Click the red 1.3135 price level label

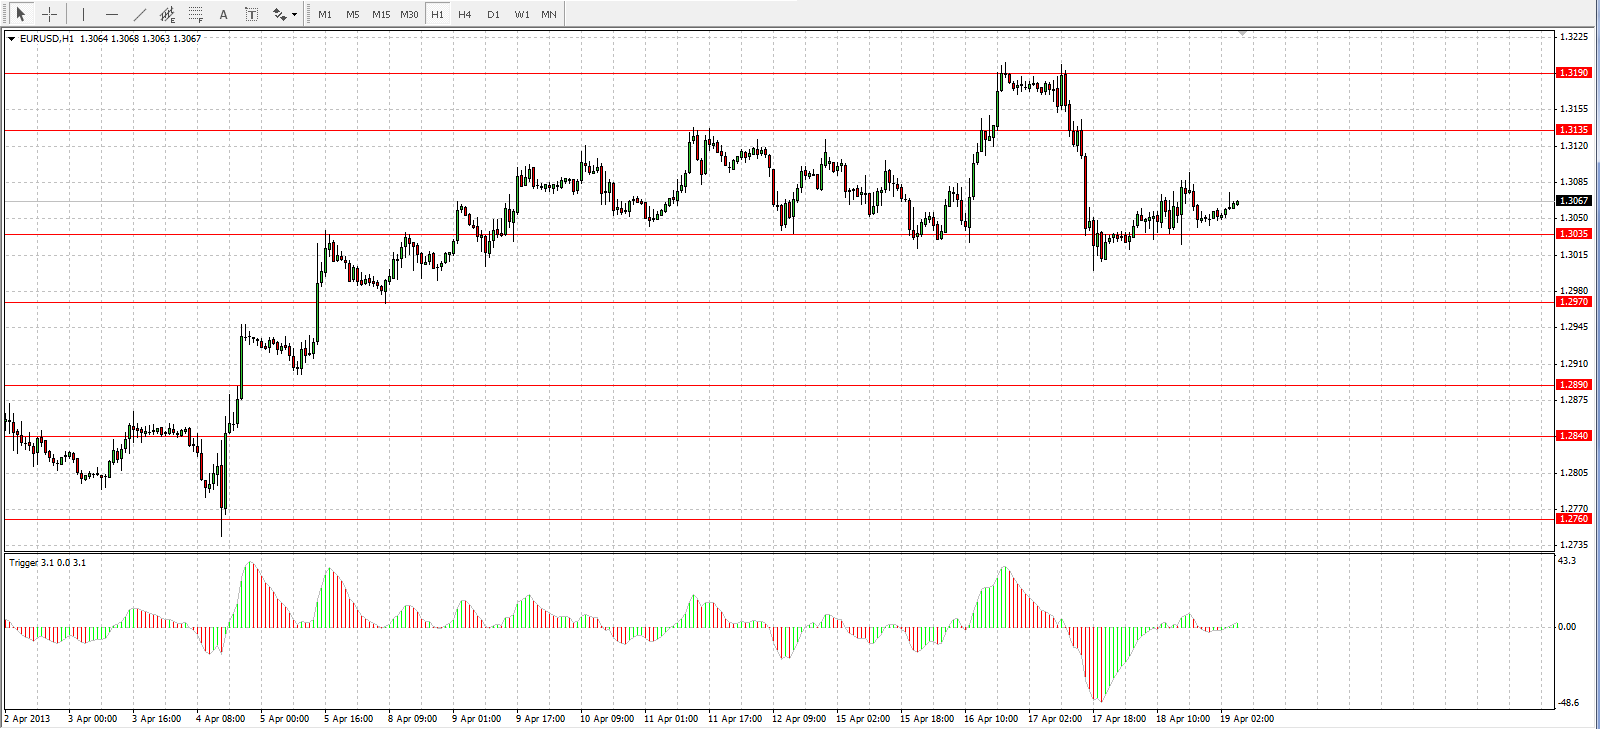(1574, 130)
